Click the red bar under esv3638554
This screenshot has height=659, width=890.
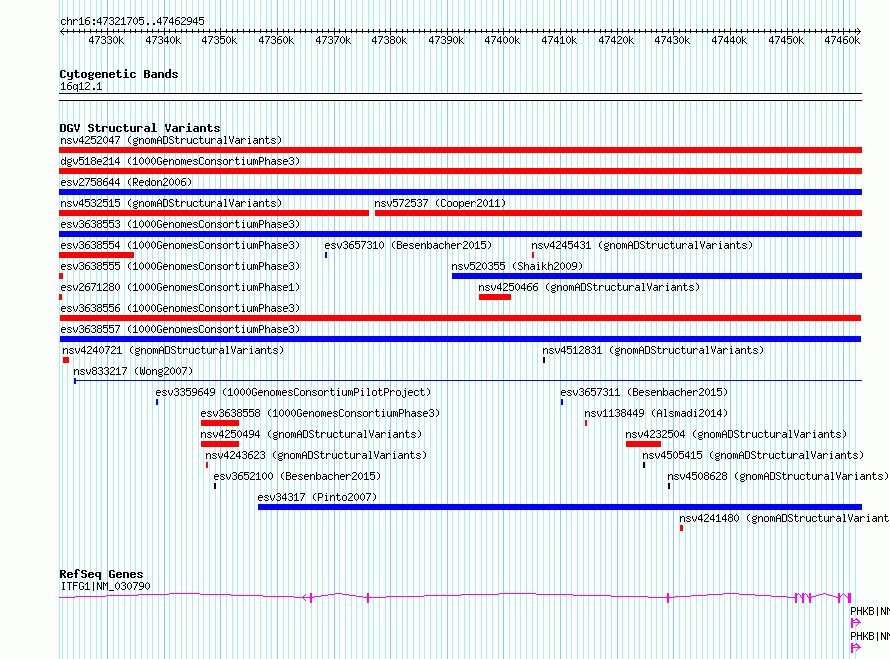[96, 255]
